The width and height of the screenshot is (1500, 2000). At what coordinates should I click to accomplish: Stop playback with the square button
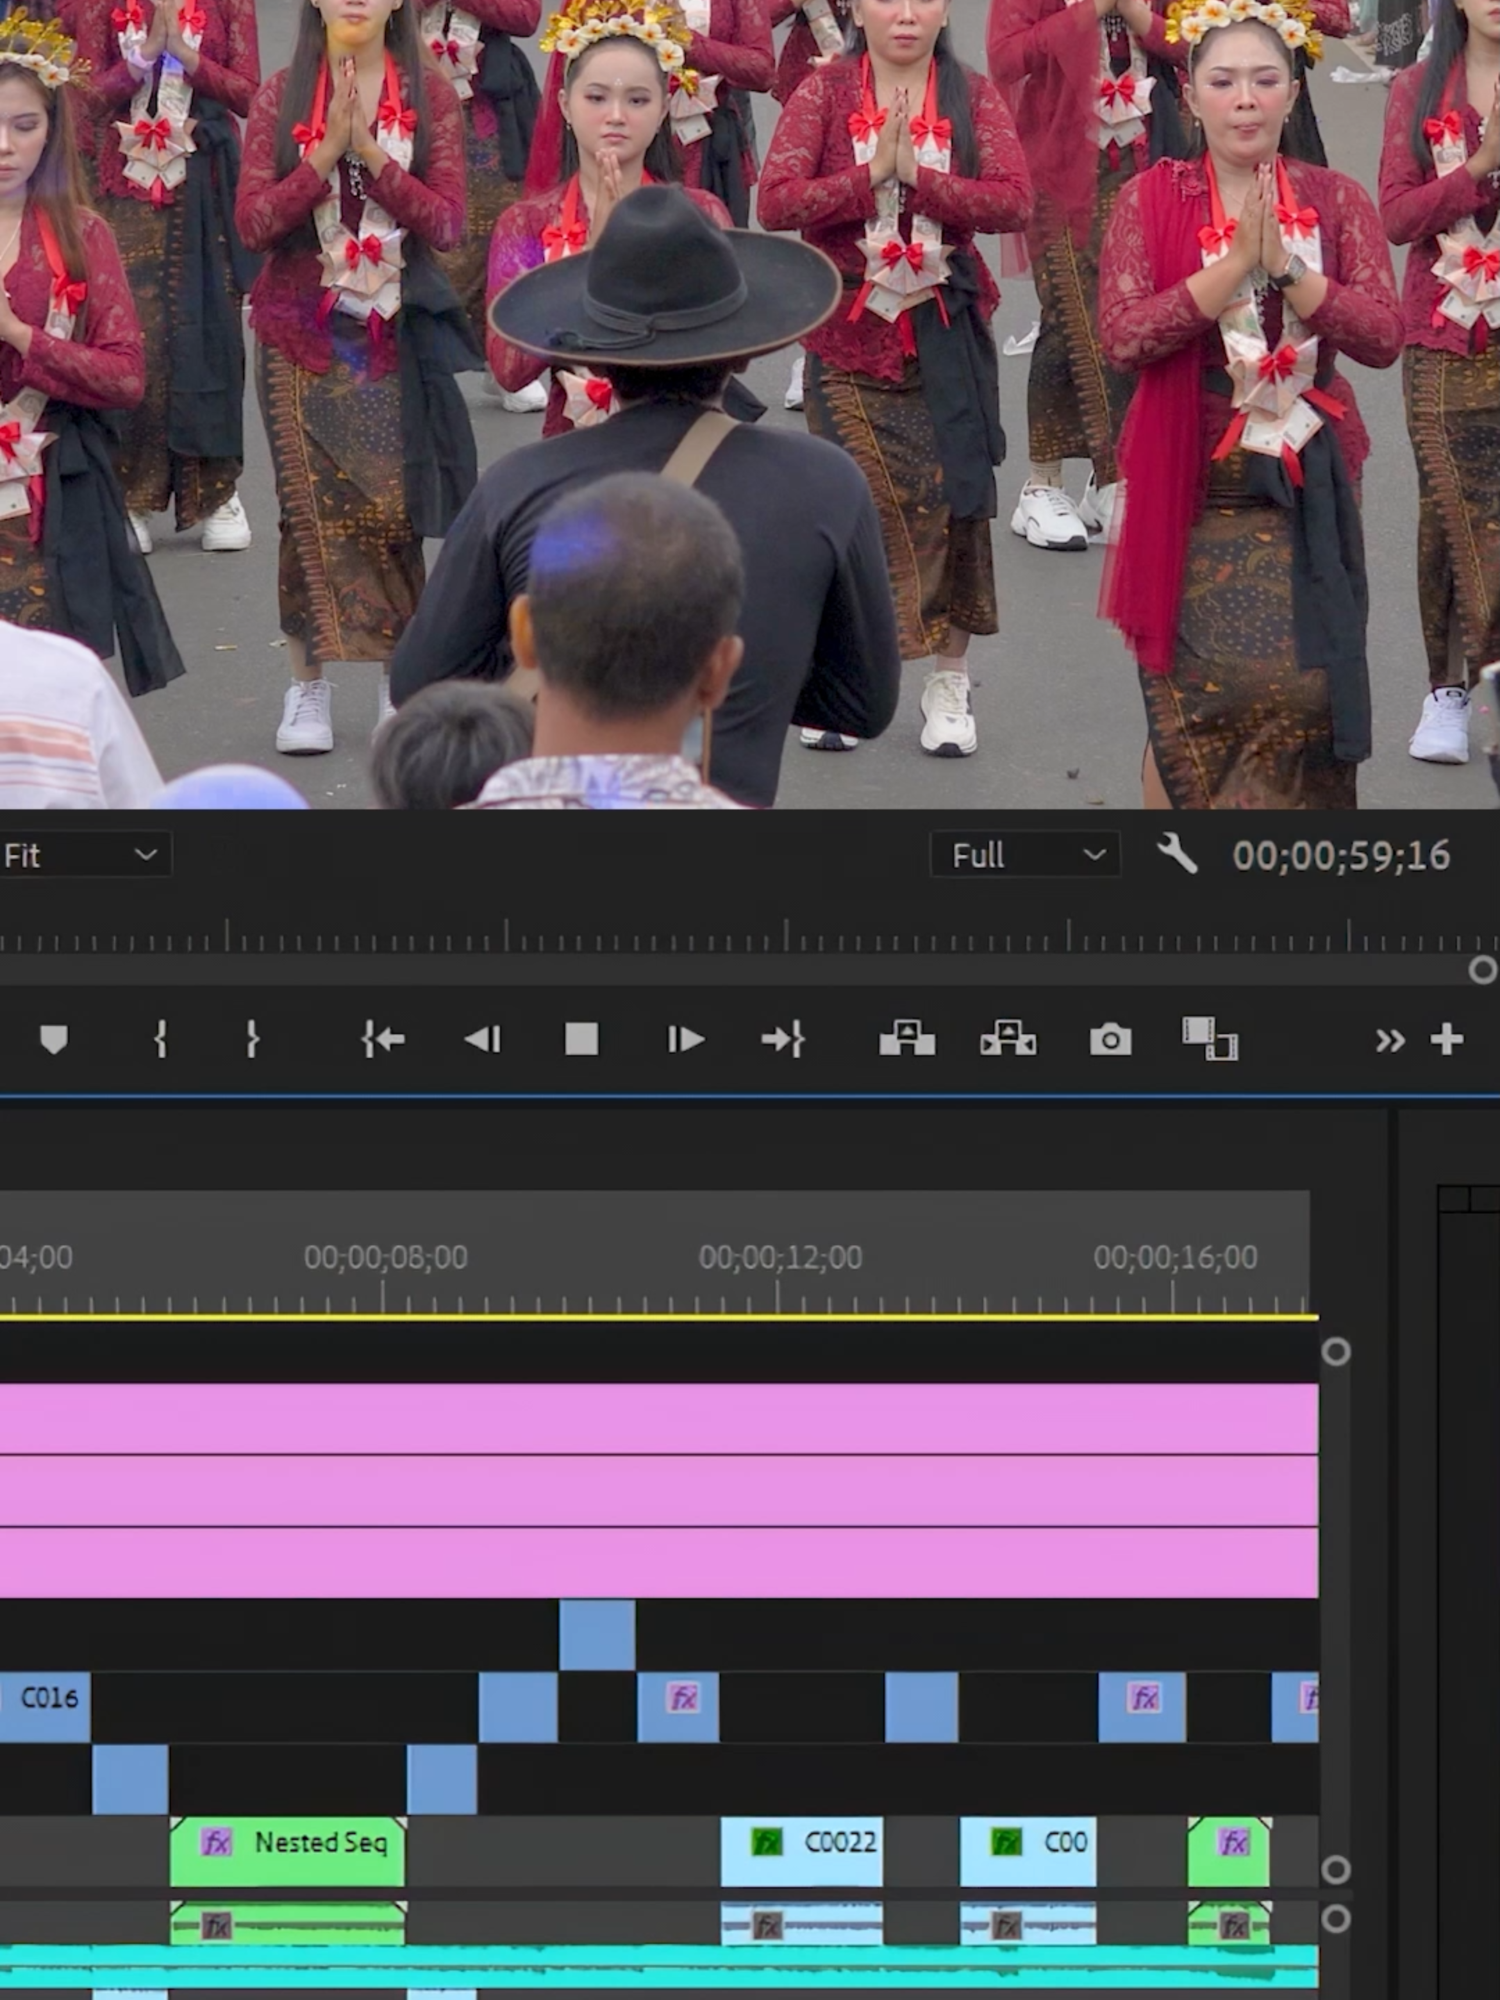coord(582,1039)
